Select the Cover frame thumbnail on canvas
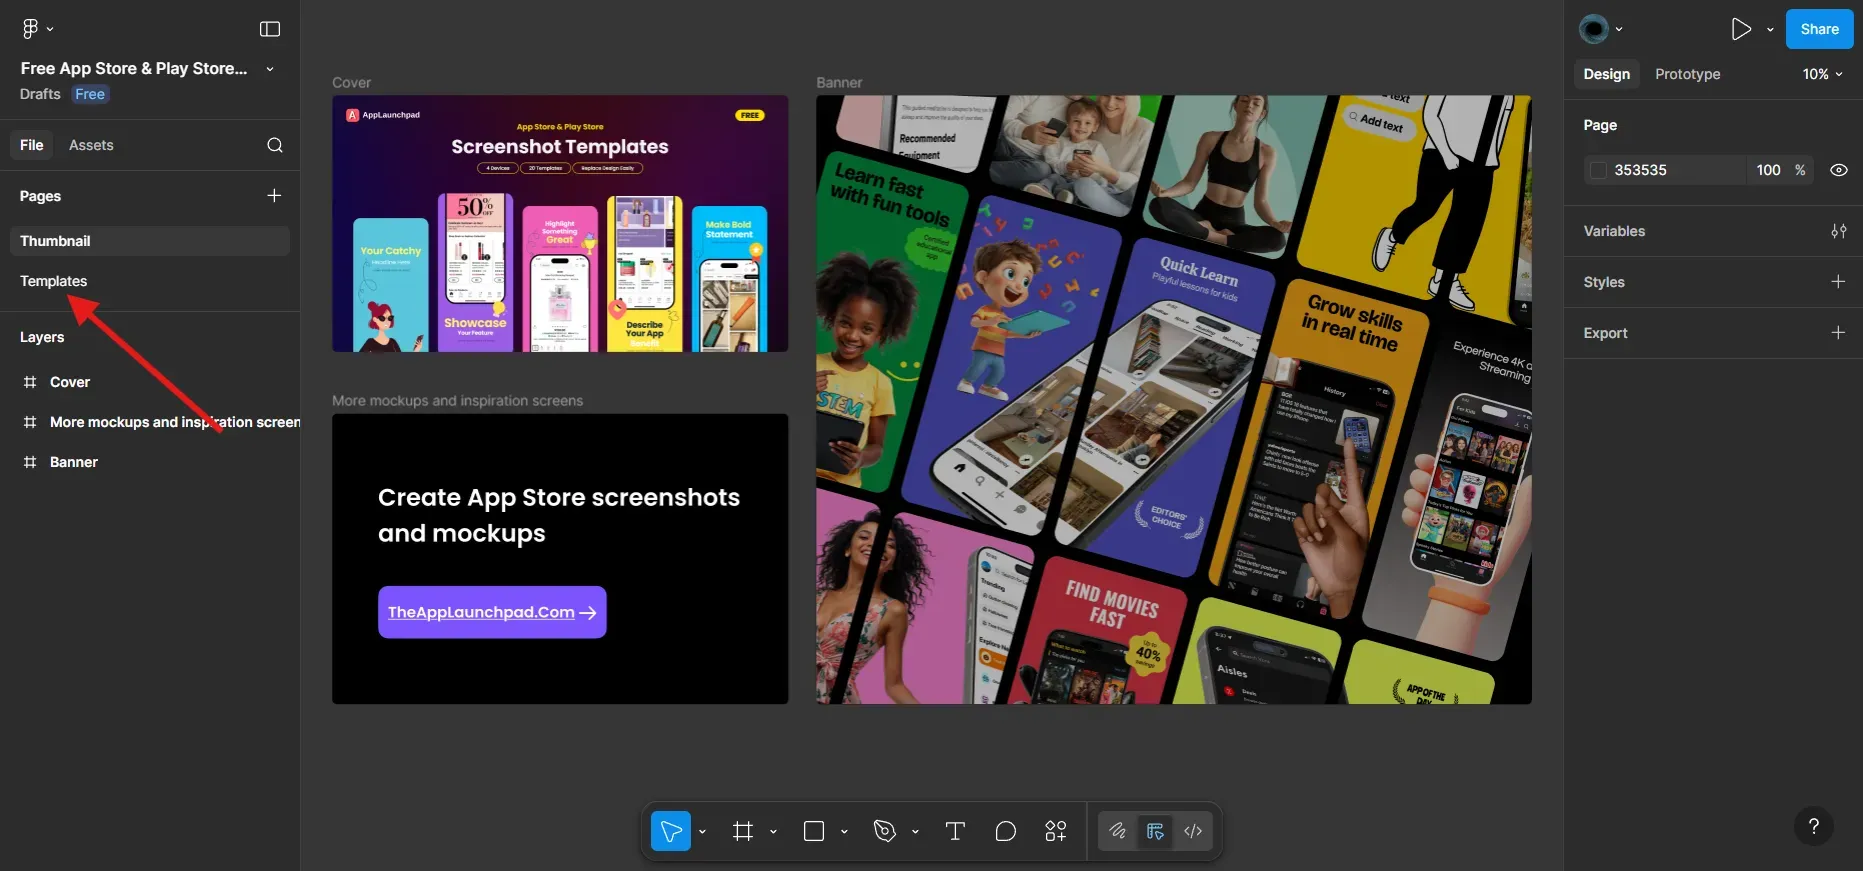This screenshot has width=1863, height=871. [x=560, y=223]
